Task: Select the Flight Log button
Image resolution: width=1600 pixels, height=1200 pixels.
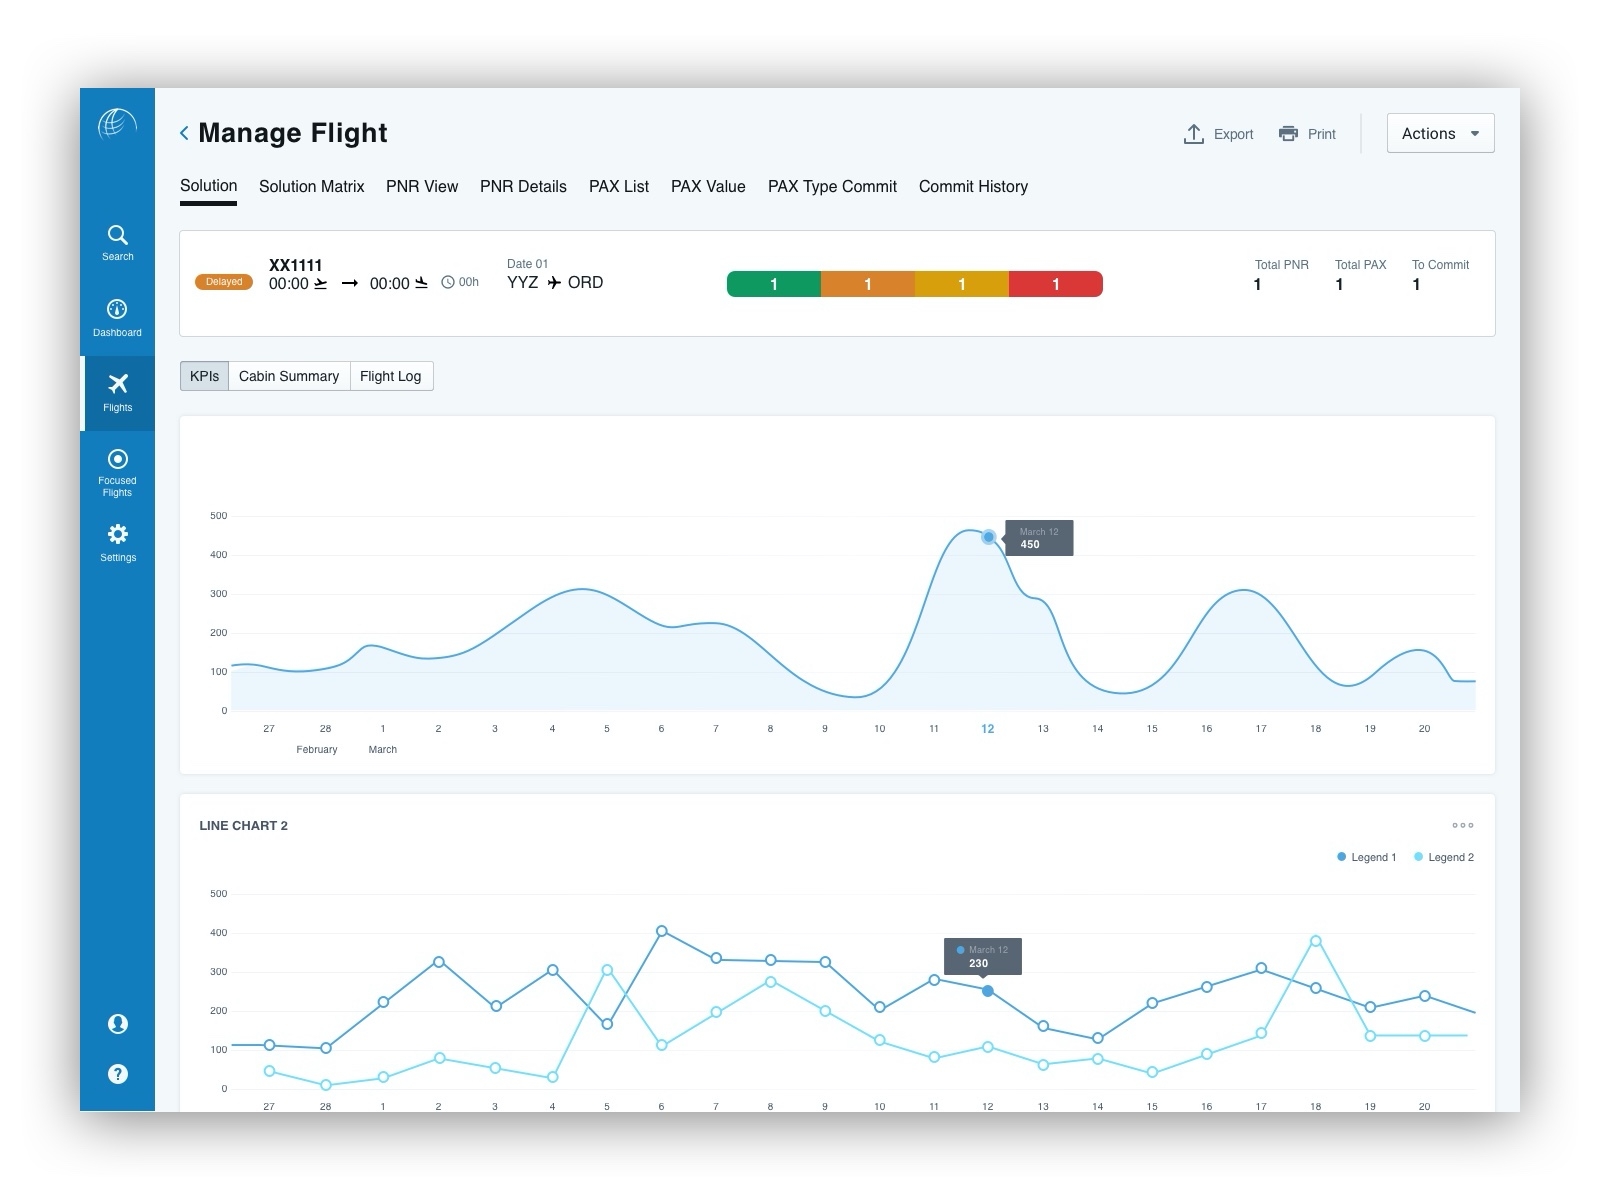Action: (391, 376)
